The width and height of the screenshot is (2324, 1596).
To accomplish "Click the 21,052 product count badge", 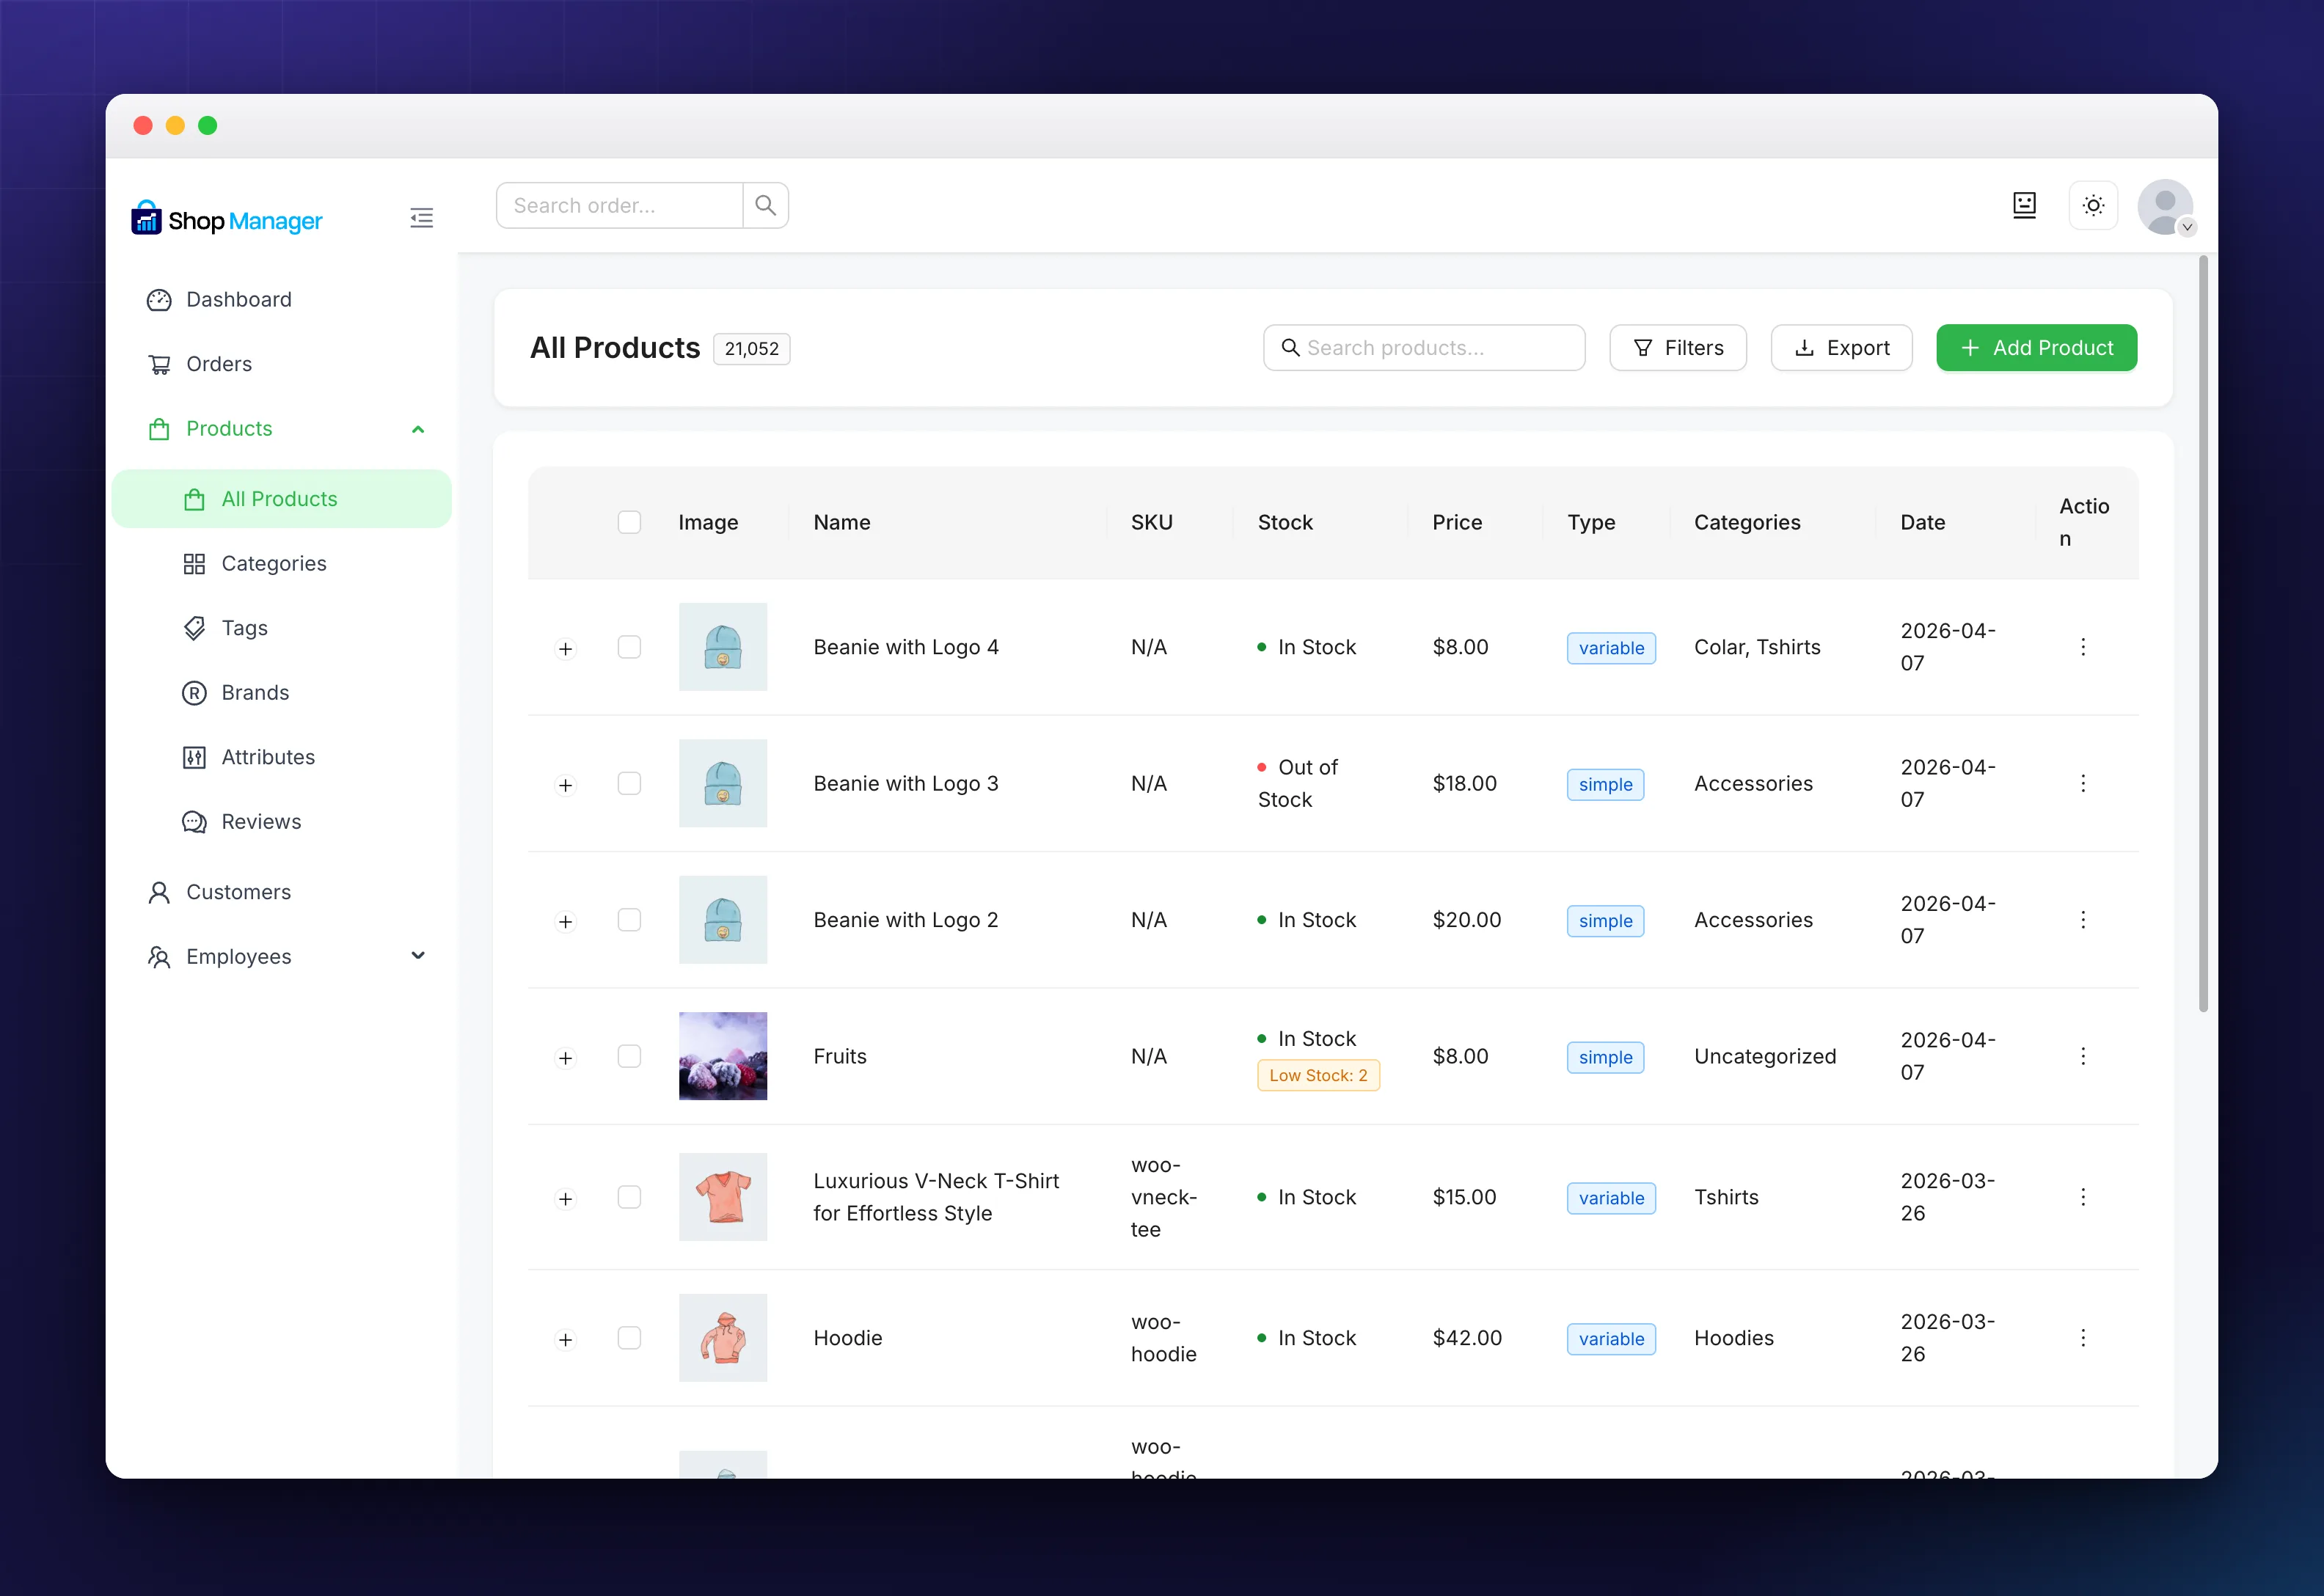I will [x=752, y=349].
